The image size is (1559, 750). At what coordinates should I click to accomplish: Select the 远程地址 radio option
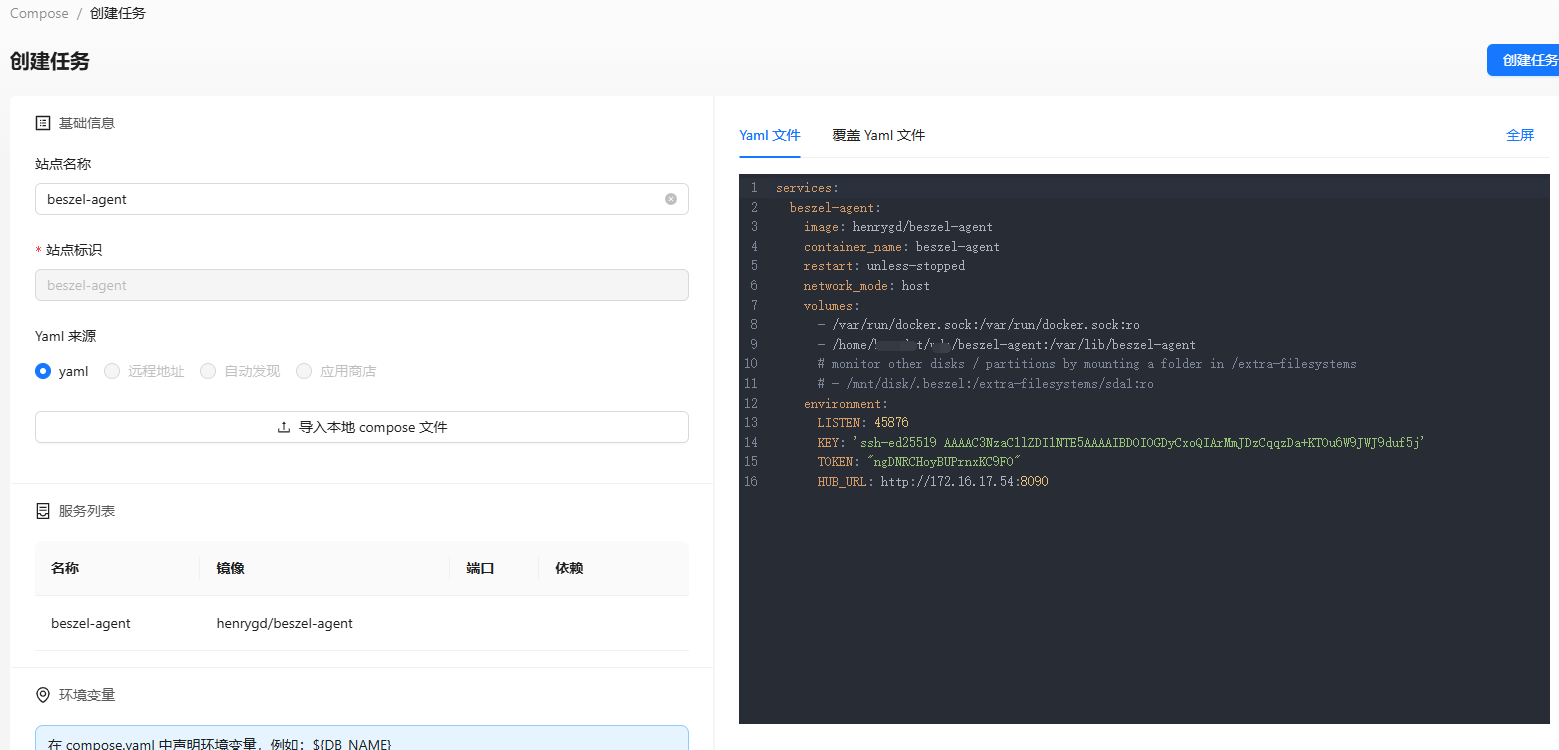coord(112,371)
